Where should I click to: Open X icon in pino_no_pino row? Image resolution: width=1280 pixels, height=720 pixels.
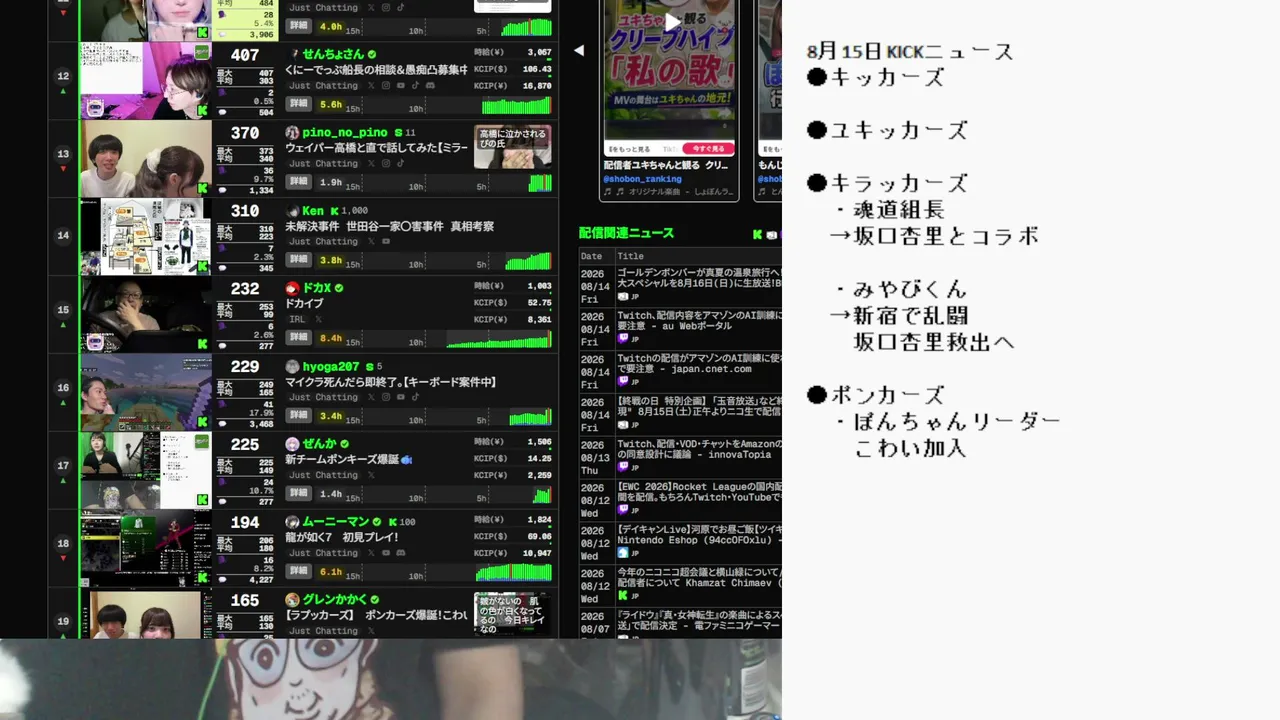[371, 164]
